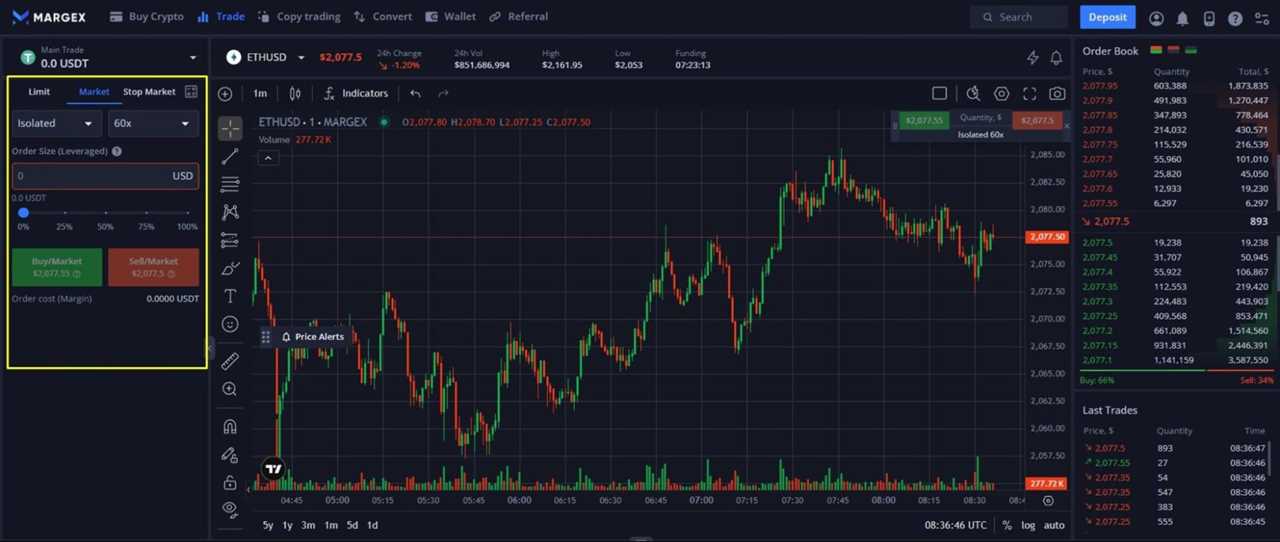Enter fullscreen chart mode

point(1029,93)
